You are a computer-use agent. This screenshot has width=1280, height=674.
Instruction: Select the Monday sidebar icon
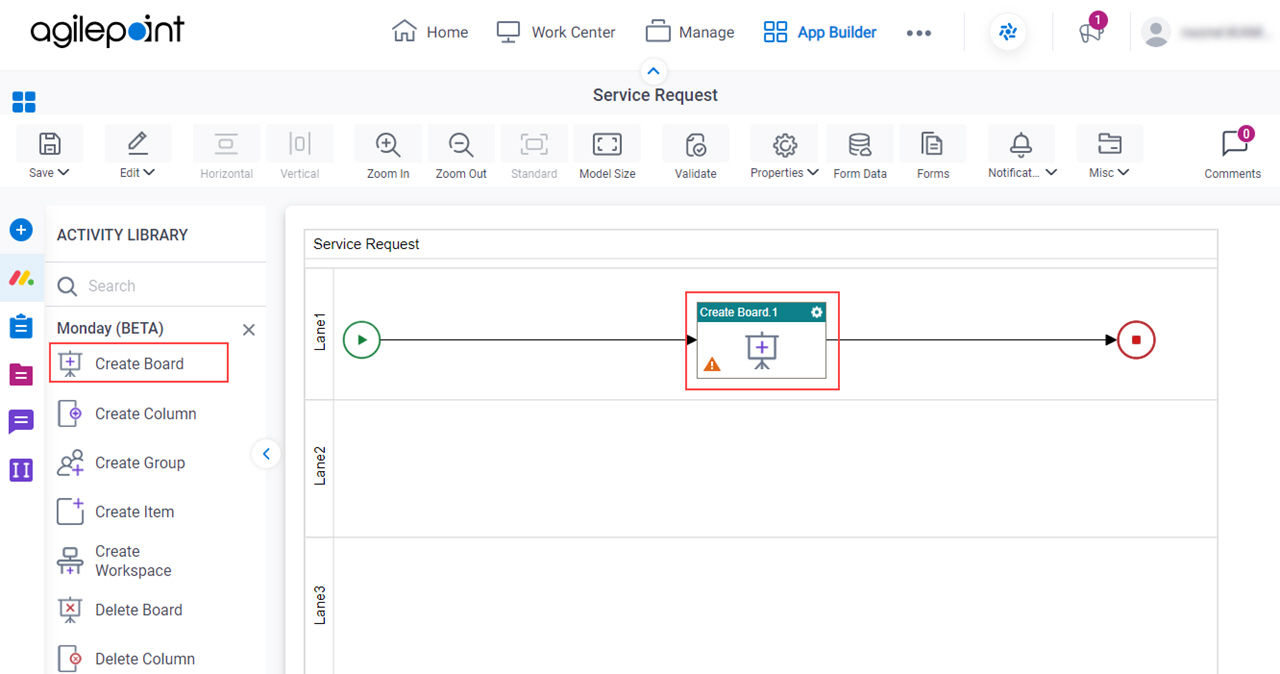click(x=21, y=278)
